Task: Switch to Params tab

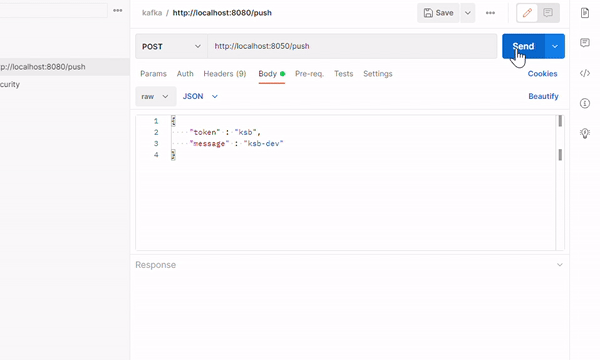Action: coord(153,74)
